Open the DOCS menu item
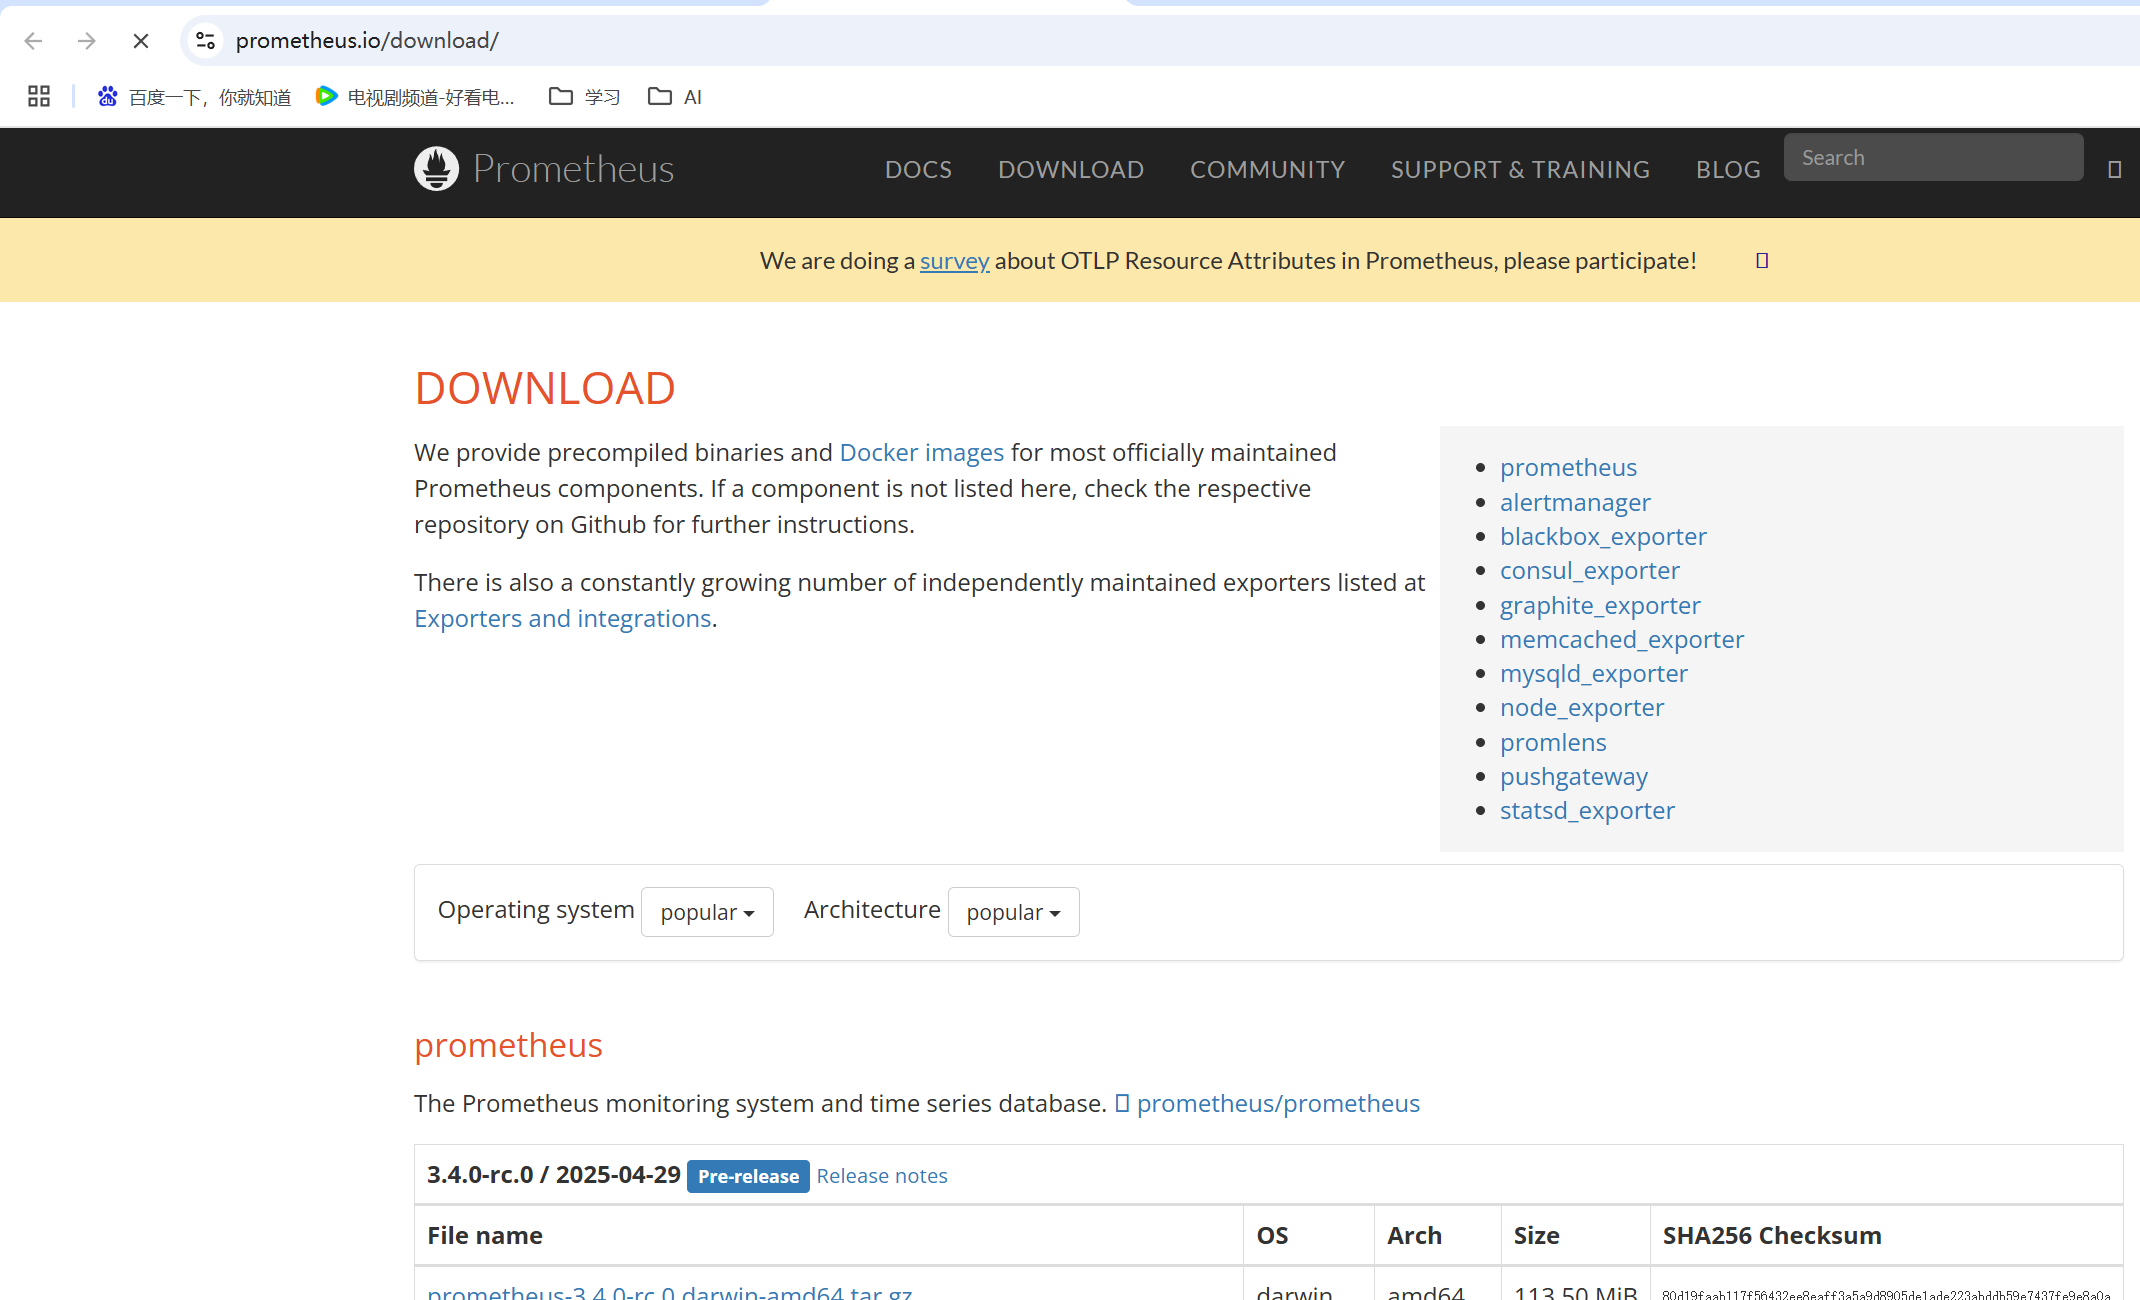This screenshot has height=1300, width=2140. click(919, 170)
